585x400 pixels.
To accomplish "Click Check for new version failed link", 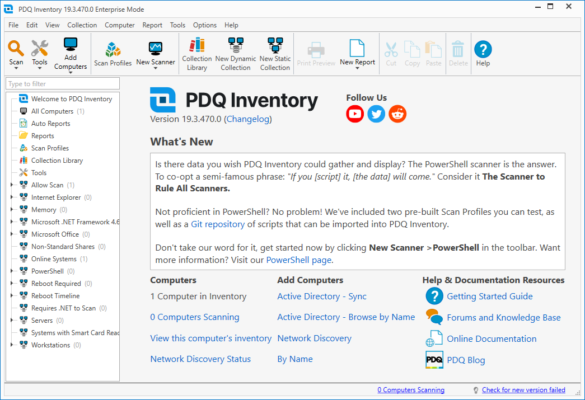I will click(523, 390).
